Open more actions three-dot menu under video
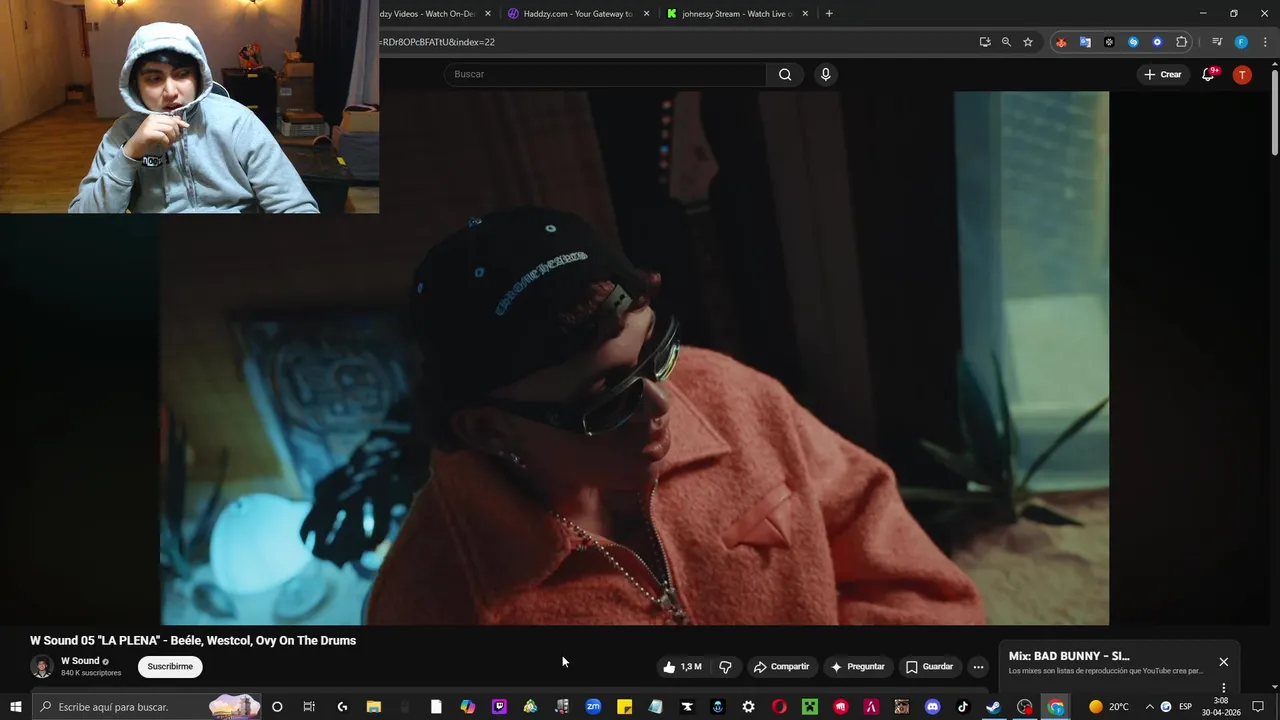The width and height of the screenshot is (1280, 720). (x=978, y=667)
